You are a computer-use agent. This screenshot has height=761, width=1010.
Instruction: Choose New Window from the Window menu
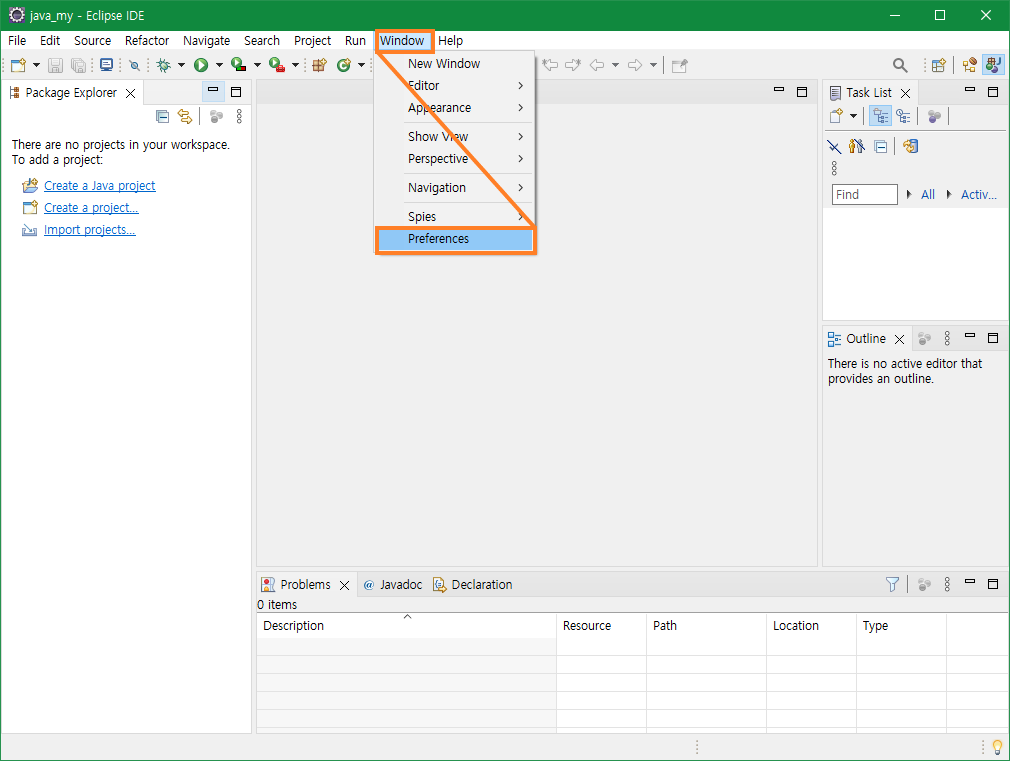tap(455, 64)
